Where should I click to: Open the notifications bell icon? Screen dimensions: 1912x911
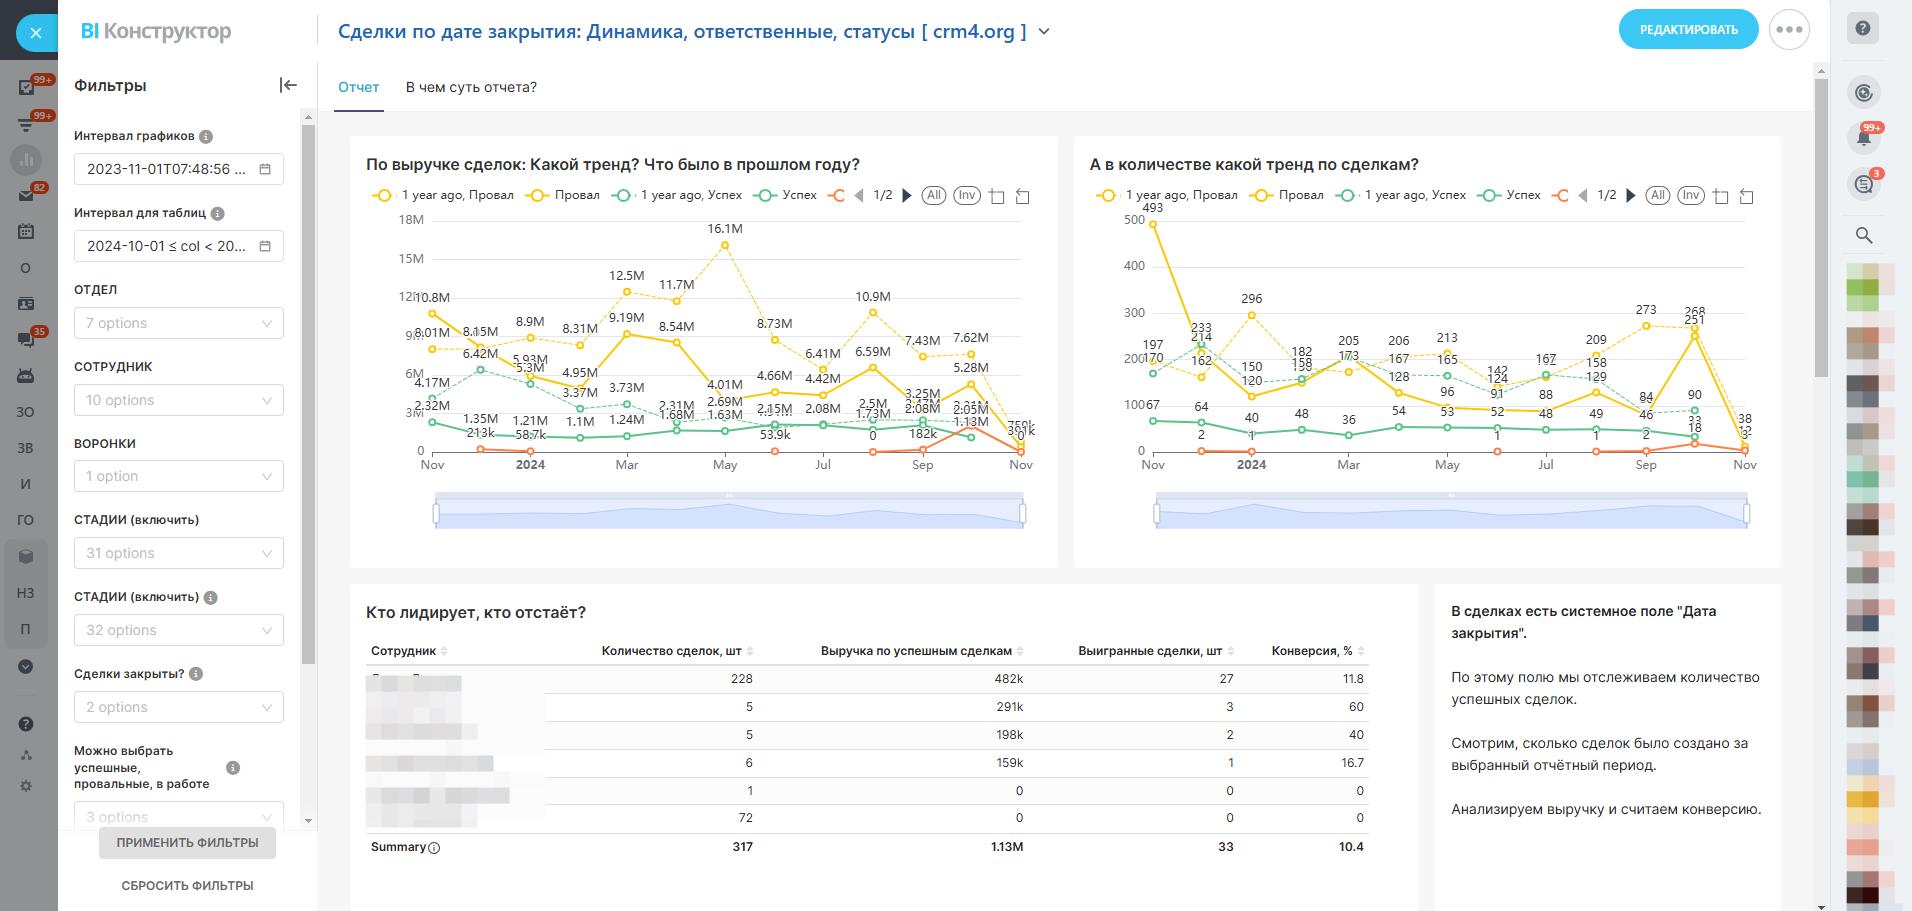click(x=1864, y=138)
